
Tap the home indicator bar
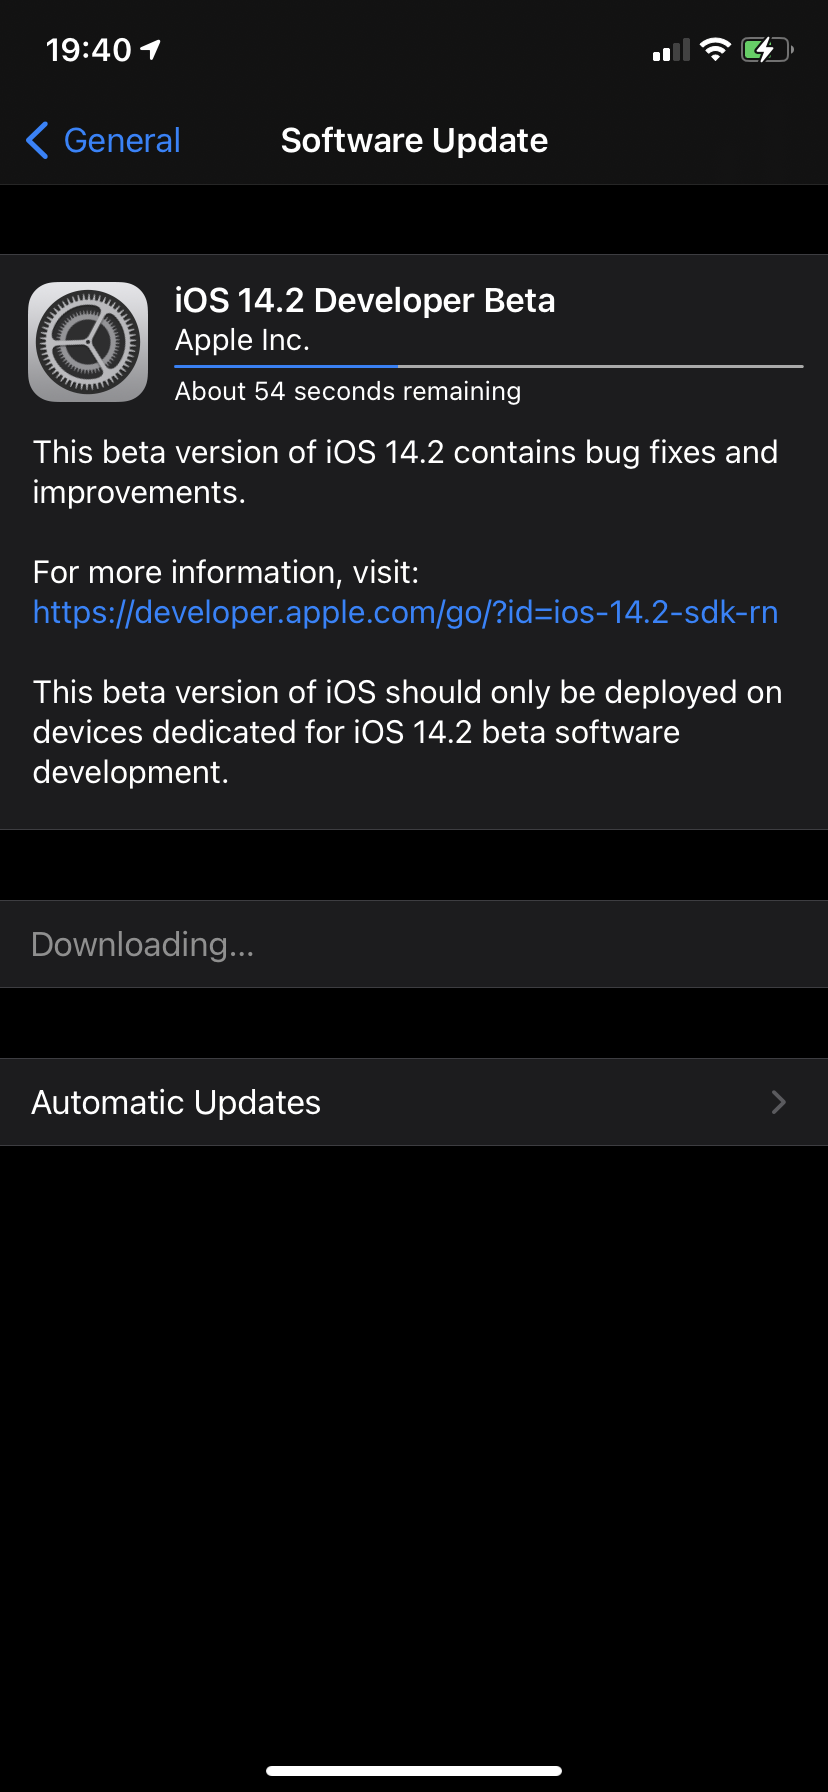(414, 1771)
